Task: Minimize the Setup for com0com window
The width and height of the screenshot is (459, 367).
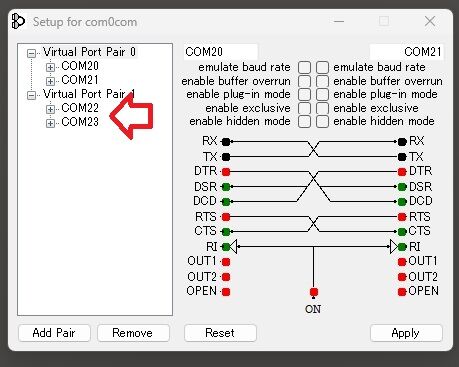Action: [339, 21]
